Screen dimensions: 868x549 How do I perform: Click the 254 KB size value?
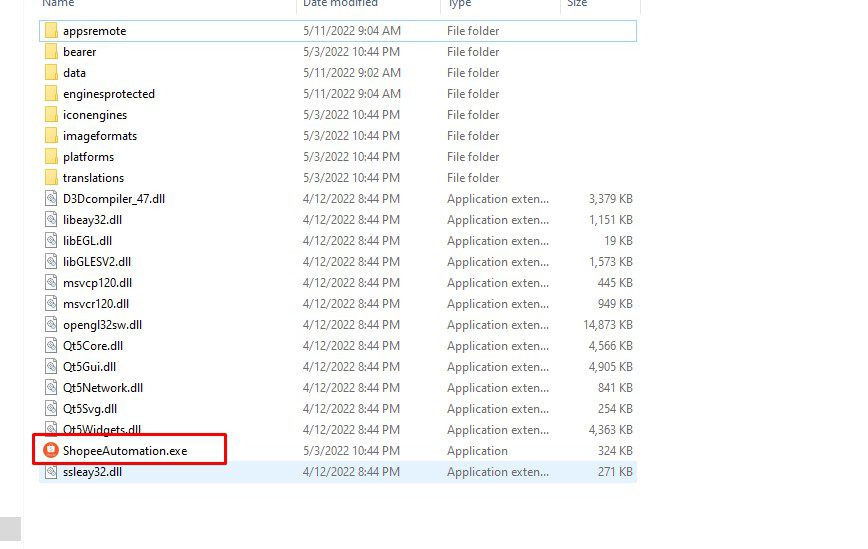click(x=615, y=409)
